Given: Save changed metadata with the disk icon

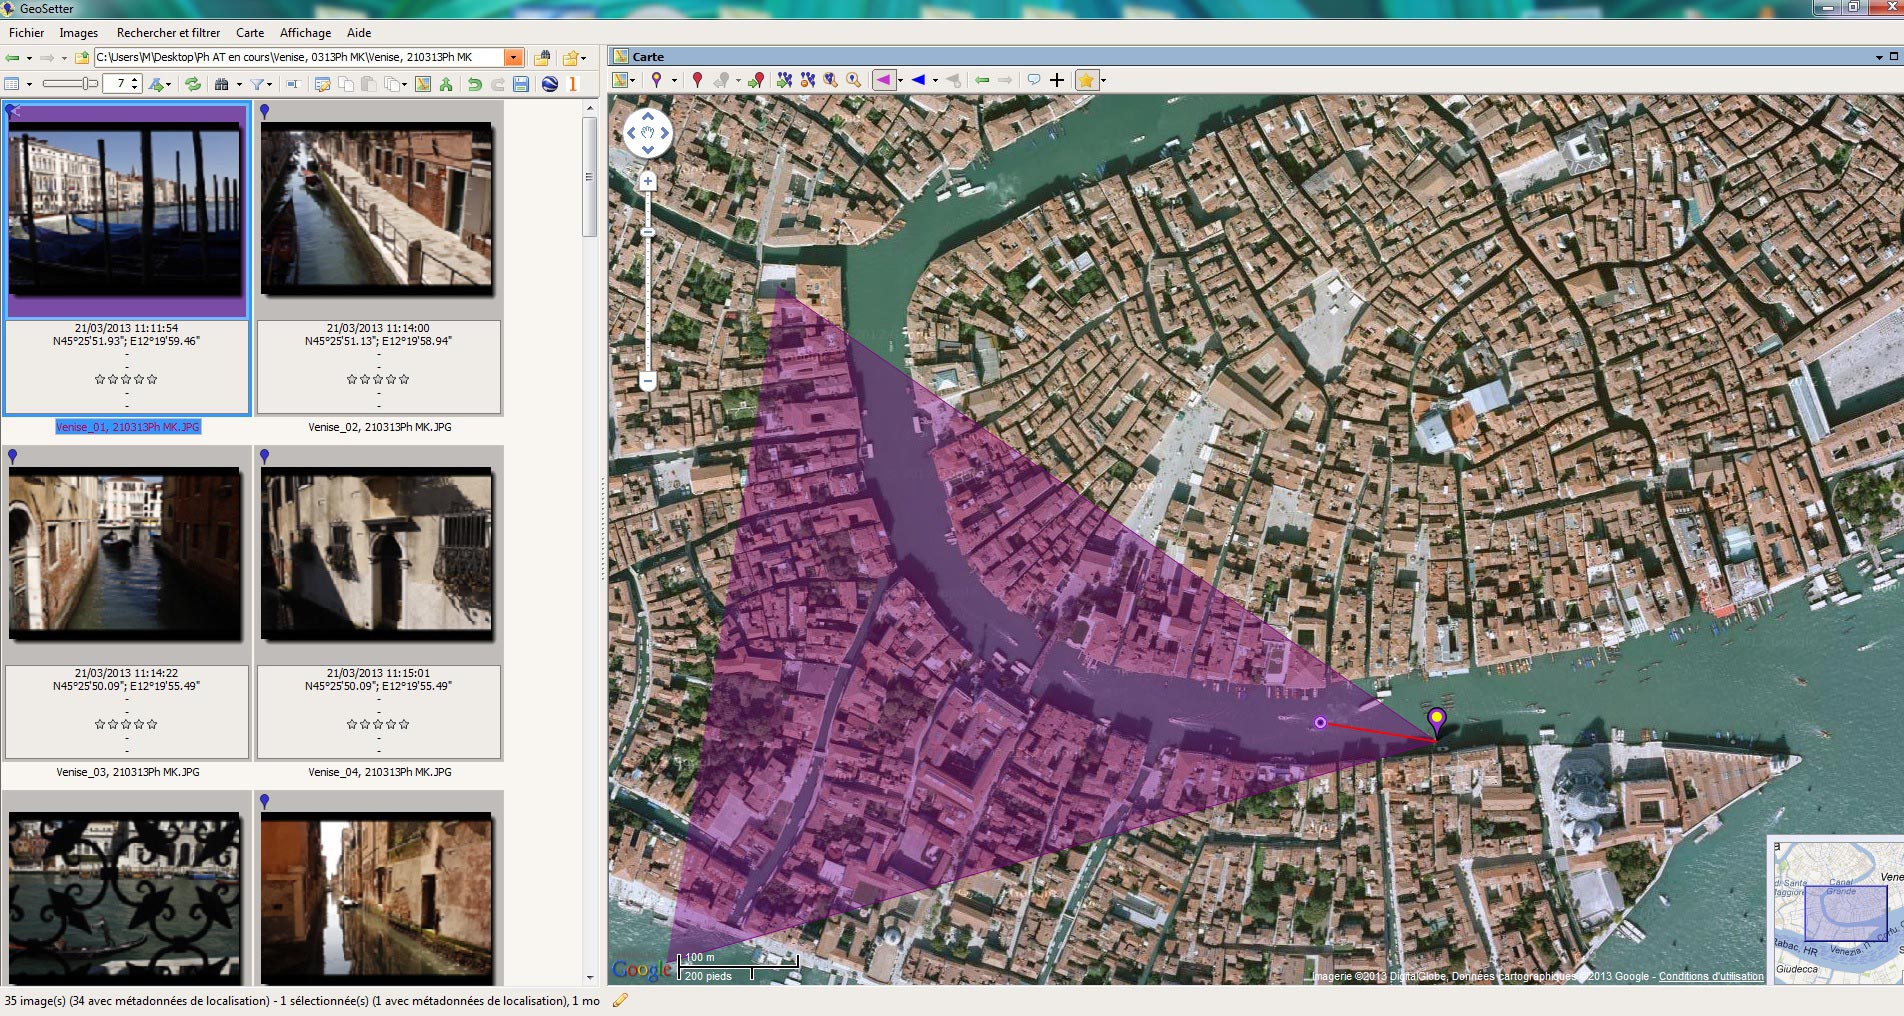Looking at the screenshot, I should [523, 84].
